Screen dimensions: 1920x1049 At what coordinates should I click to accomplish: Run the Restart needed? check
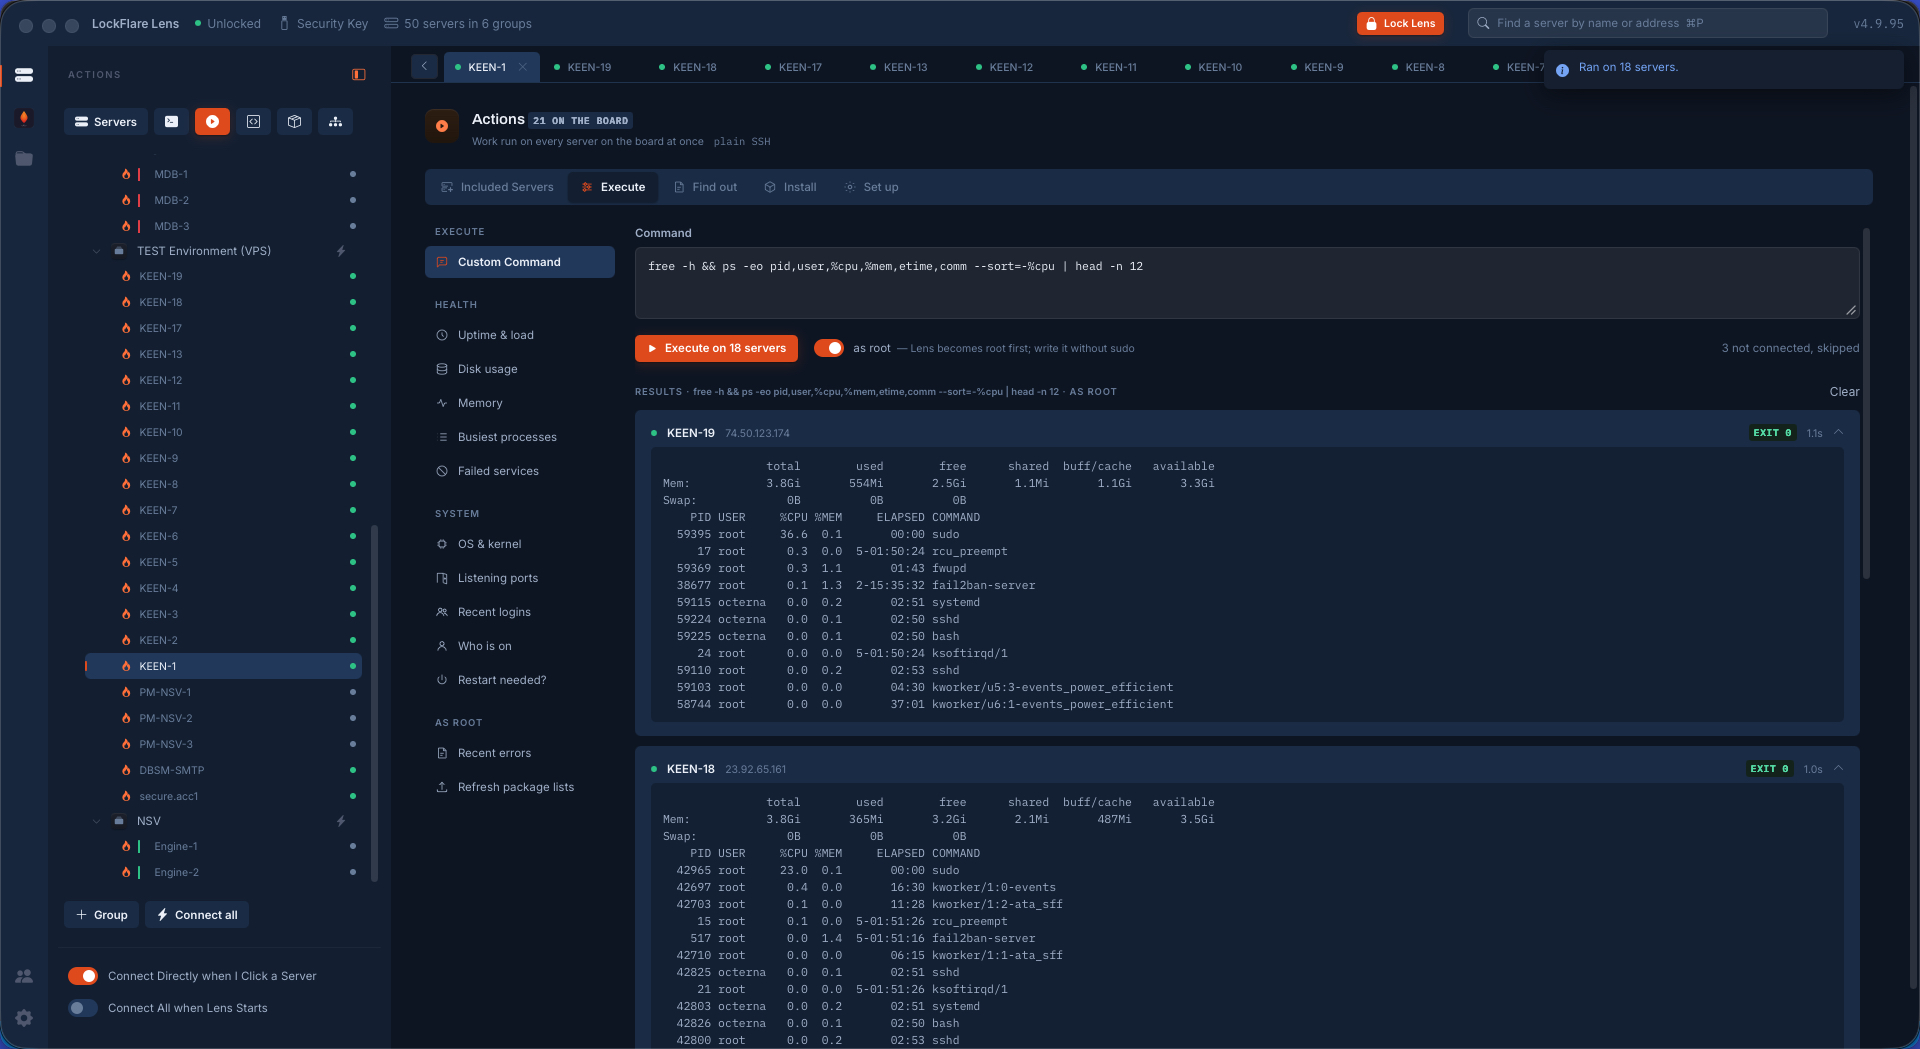(x=520, y=680)
